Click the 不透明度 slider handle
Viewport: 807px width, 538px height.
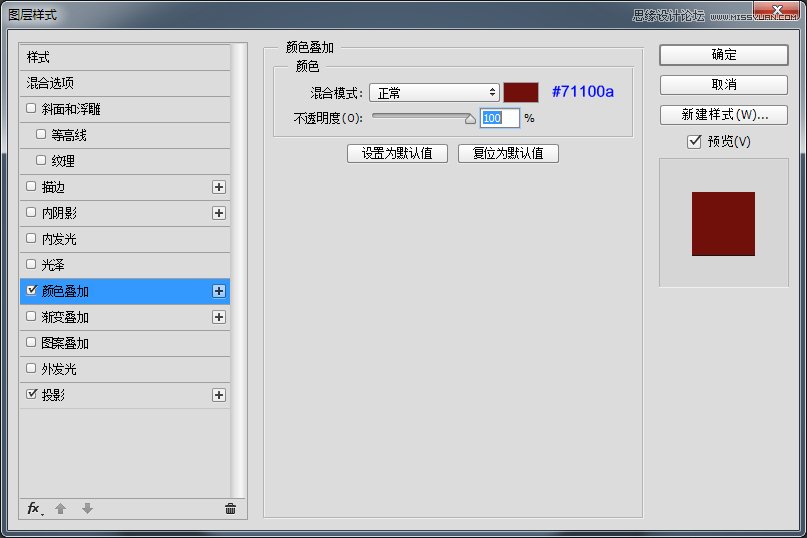click(470, 119)
